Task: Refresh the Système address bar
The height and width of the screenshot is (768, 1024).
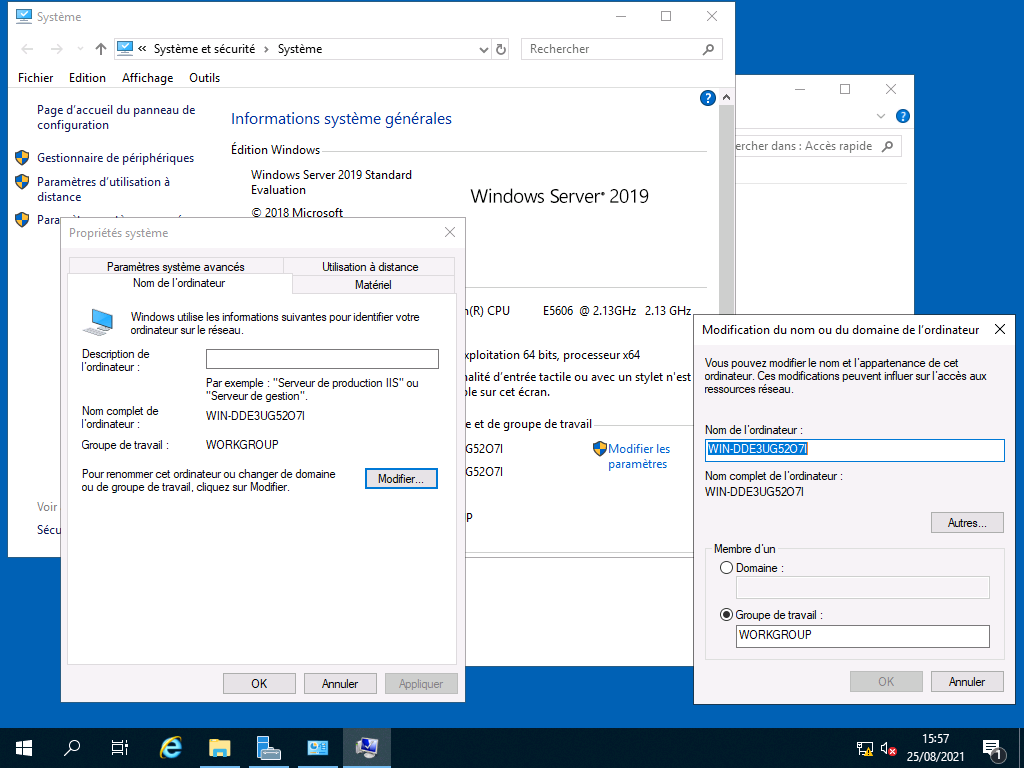Action: [501, 49]
